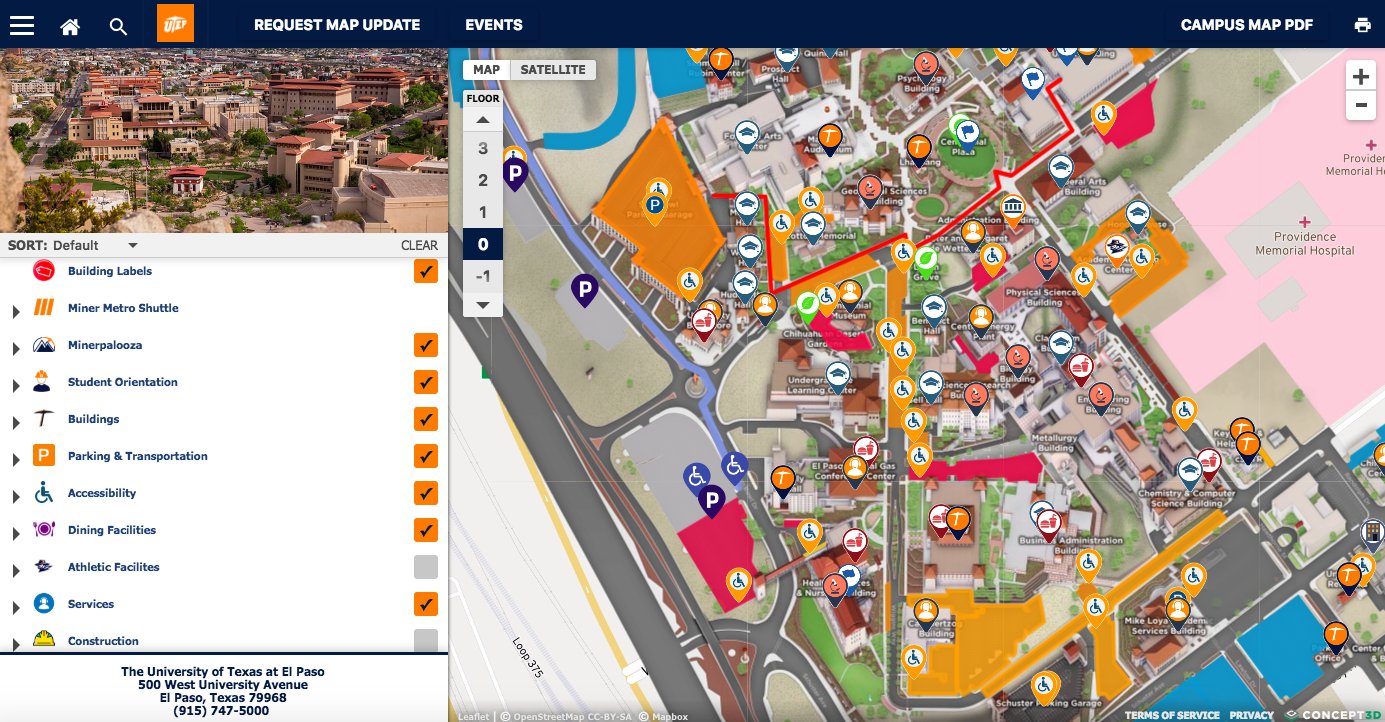This screenshot has height=722, width=1385.
Task: Uncheck the Services checkbox
Action: (x=426, y=604)
